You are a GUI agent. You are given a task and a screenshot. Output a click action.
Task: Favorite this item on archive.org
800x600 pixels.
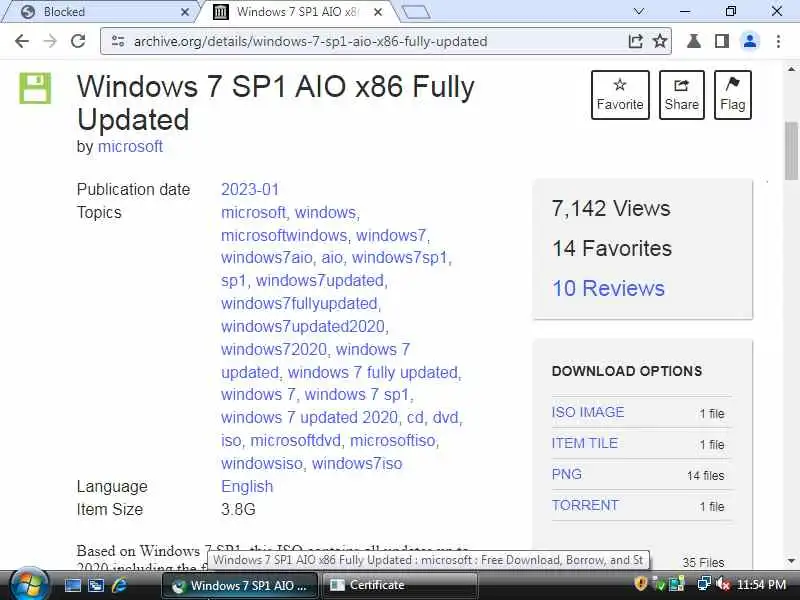tap(620, 95)
